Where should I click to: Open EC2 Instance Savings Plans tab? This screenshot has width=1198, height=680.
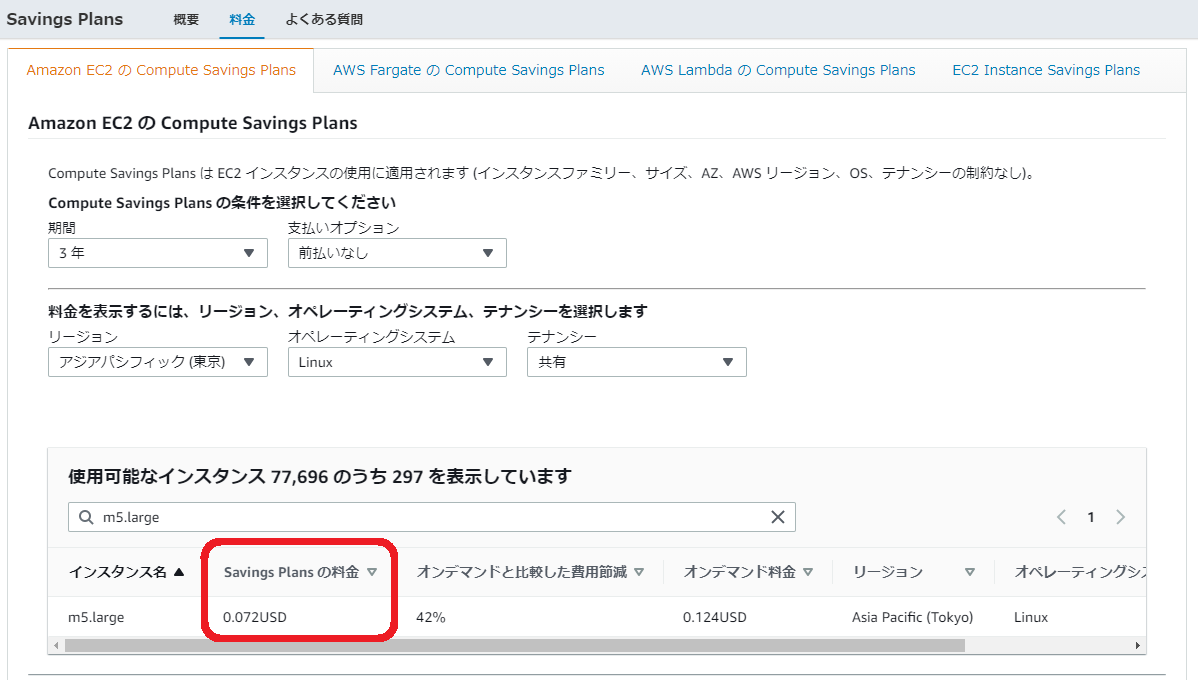tap(1046, 70)
